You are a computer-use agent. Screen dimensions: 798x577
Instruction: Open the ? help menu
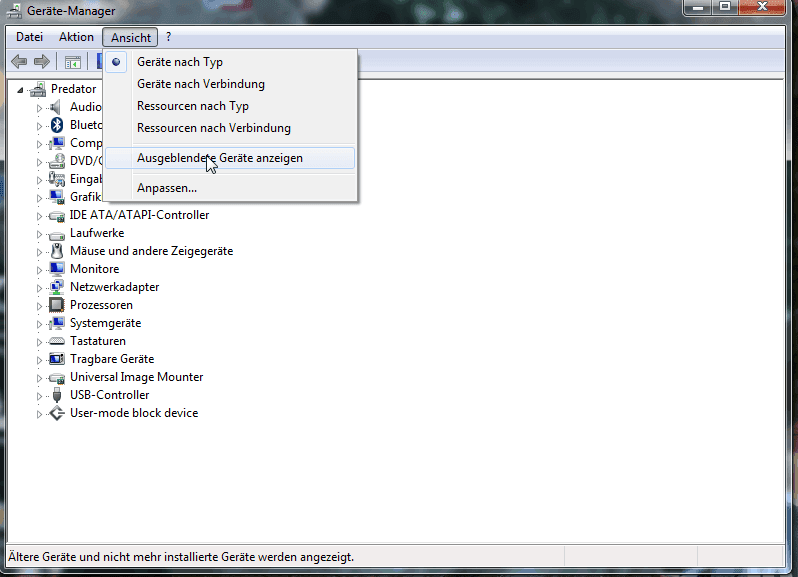[x=168, y=37]
